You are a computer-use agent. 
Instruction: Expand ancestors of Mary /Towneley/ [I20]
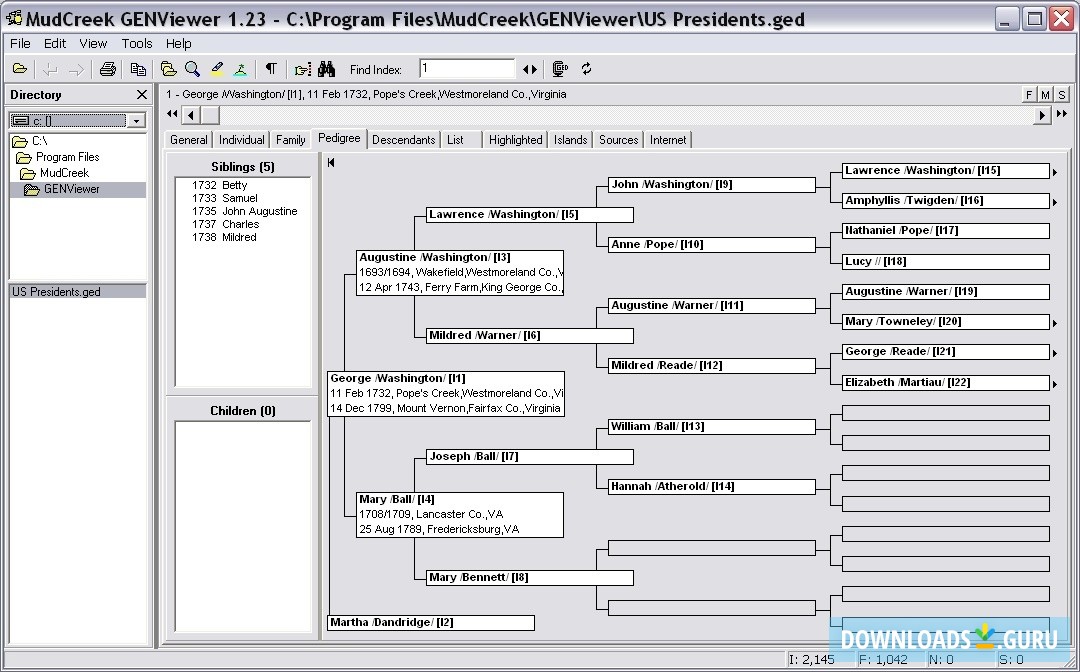(x=1055, y=323)
